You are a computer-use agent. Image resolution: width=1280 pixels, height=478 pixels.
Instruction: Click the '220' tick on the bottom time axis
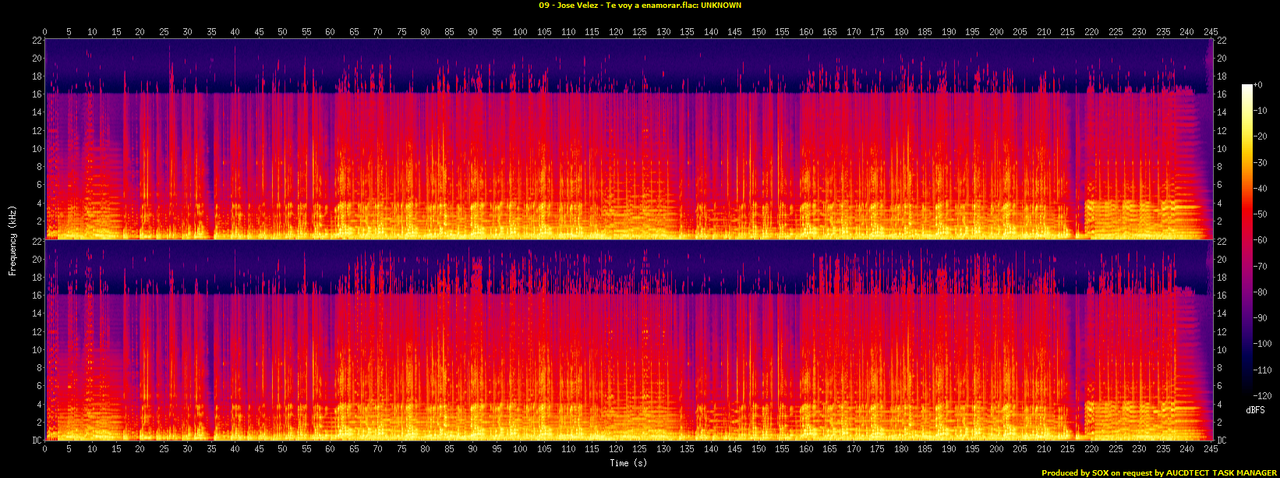click(x=1093, y=451)
